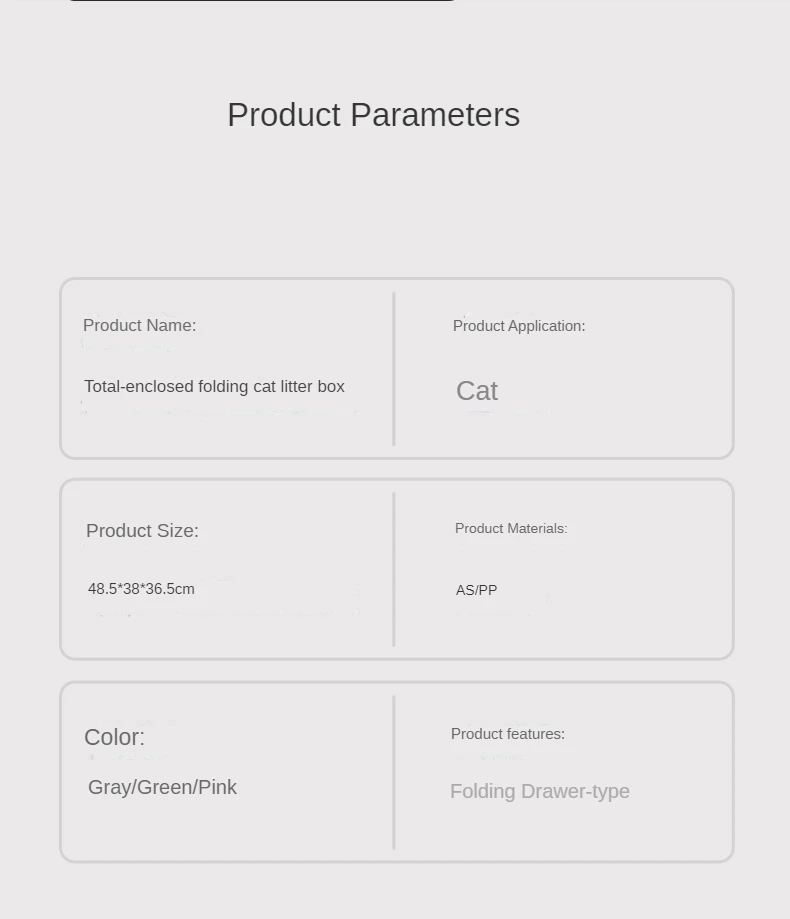This screenshot has height=919, width=790.
Task: Click the Cat application value
Action: [x=477, y=391]
